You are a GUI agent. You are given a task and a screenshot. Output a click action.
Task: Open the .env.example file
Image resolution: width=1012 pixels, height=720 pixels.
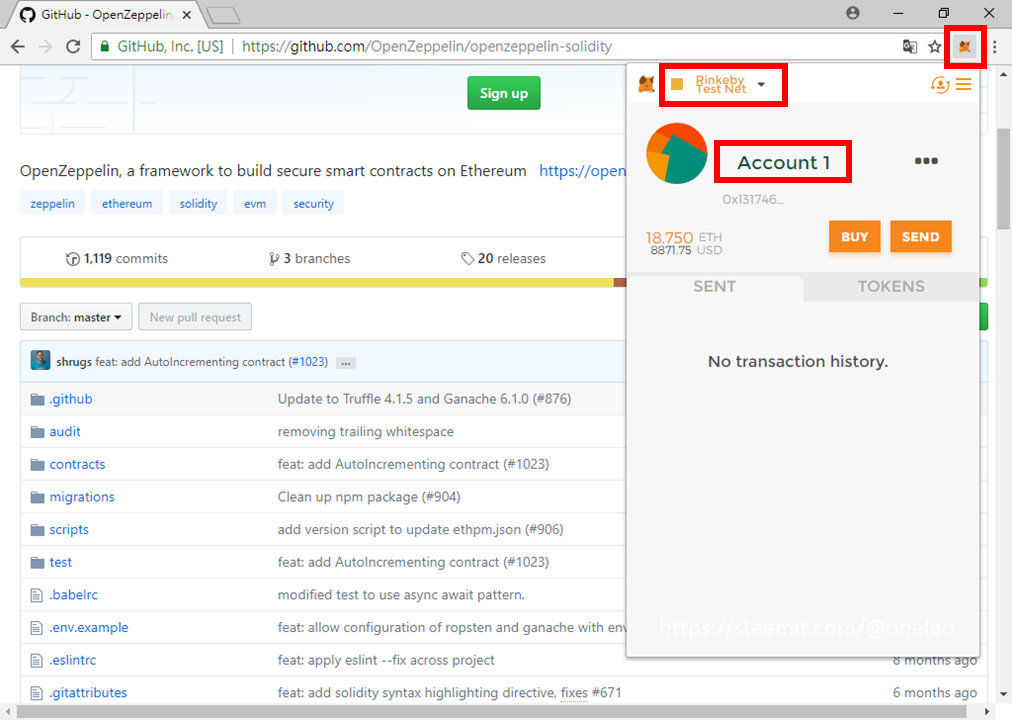click(x=89, y=628)
